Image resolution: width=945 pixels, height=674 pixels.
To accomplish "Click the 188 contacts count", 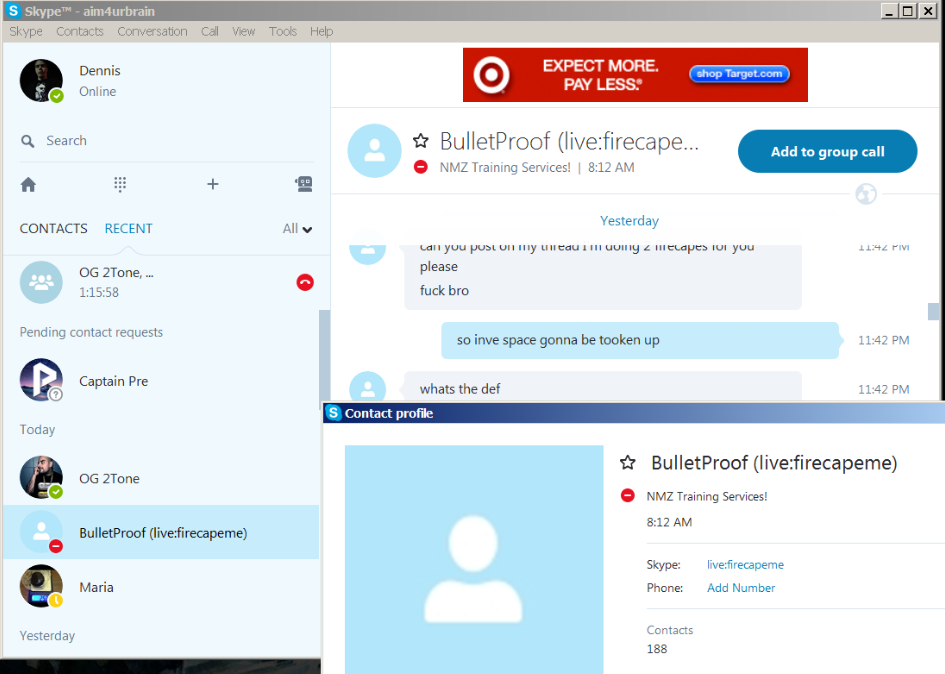I will coord(657,649).
